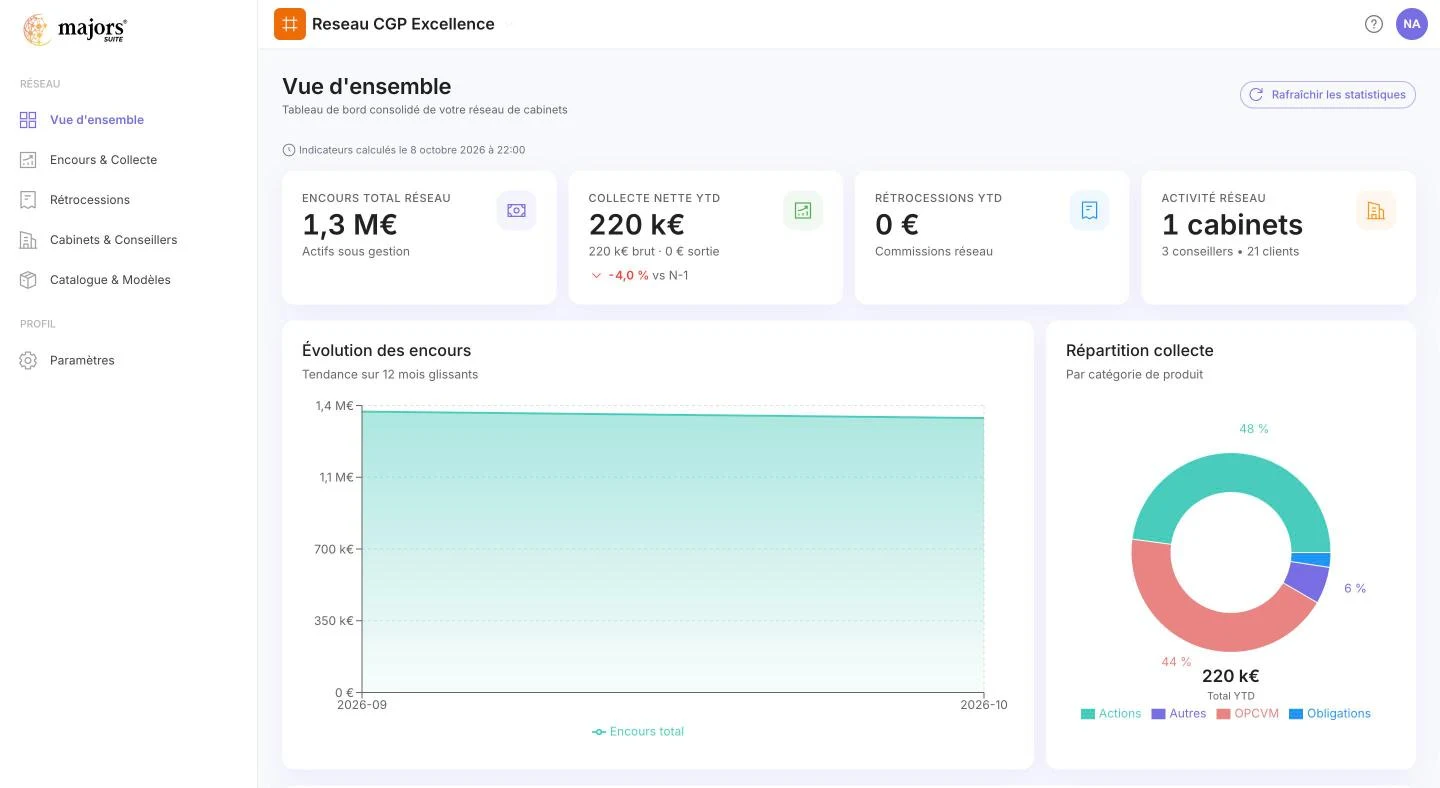Open Encours & Collecte via its chart icon
Image resolution: width=1440 pixels, height=788 pixels.
28,160
